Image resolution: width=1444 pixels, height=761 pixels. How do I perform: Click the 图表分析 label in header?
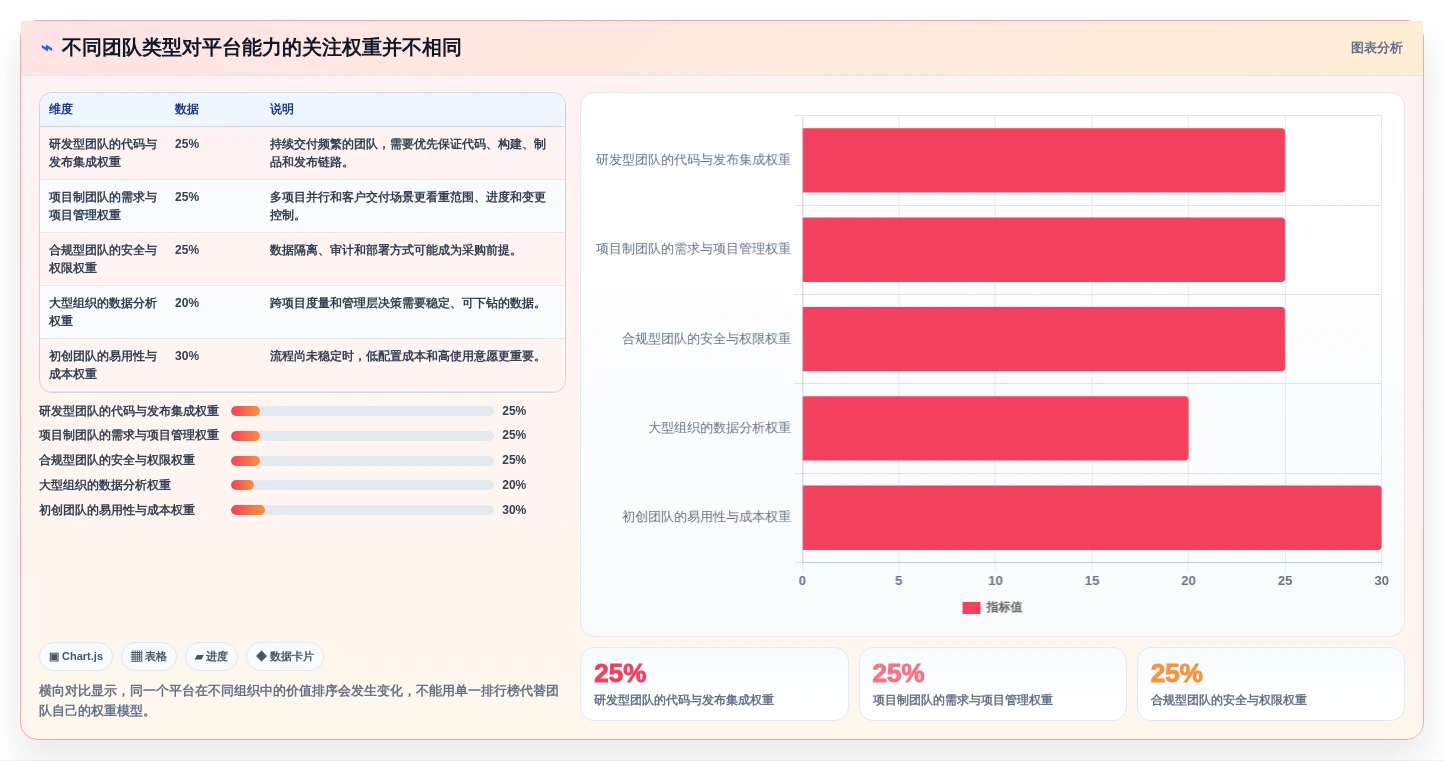tap(1376, 48)
